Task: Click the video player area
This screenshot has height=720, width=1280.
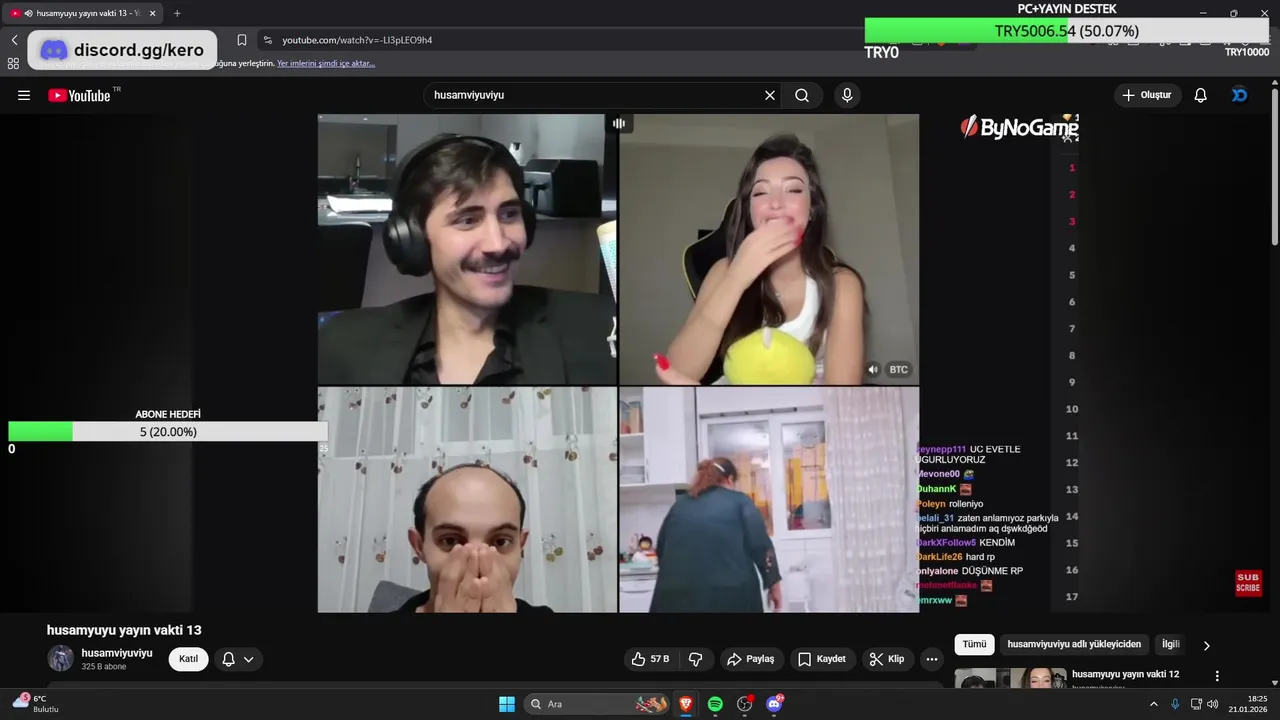Action: coord(618,363)
